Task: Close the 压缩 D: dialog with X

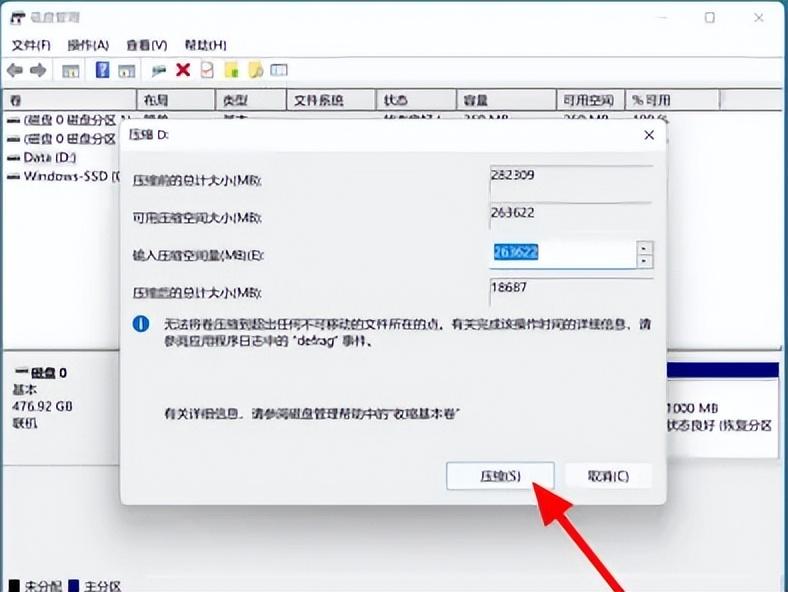Action: tap(648, 134)
